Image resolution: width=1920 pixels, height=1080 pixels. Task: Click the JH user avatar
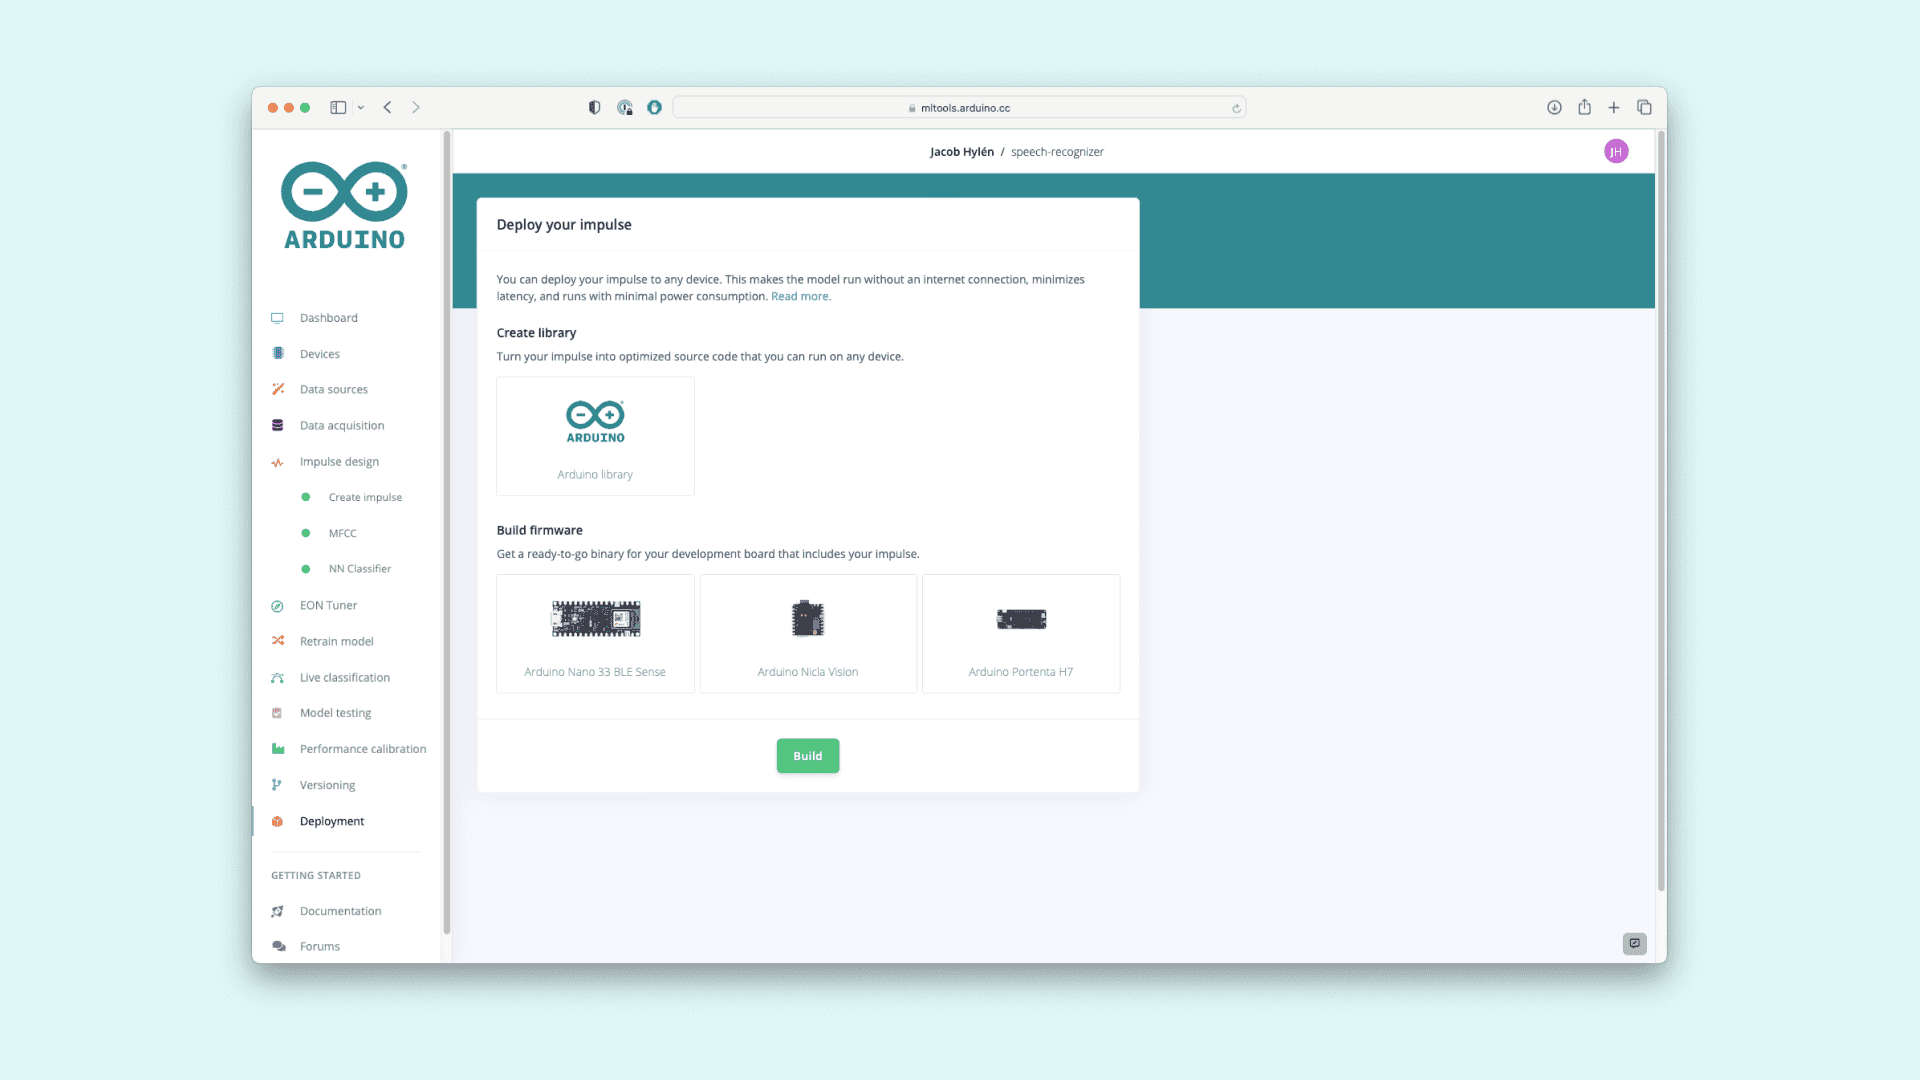(x=1616, y=151)
